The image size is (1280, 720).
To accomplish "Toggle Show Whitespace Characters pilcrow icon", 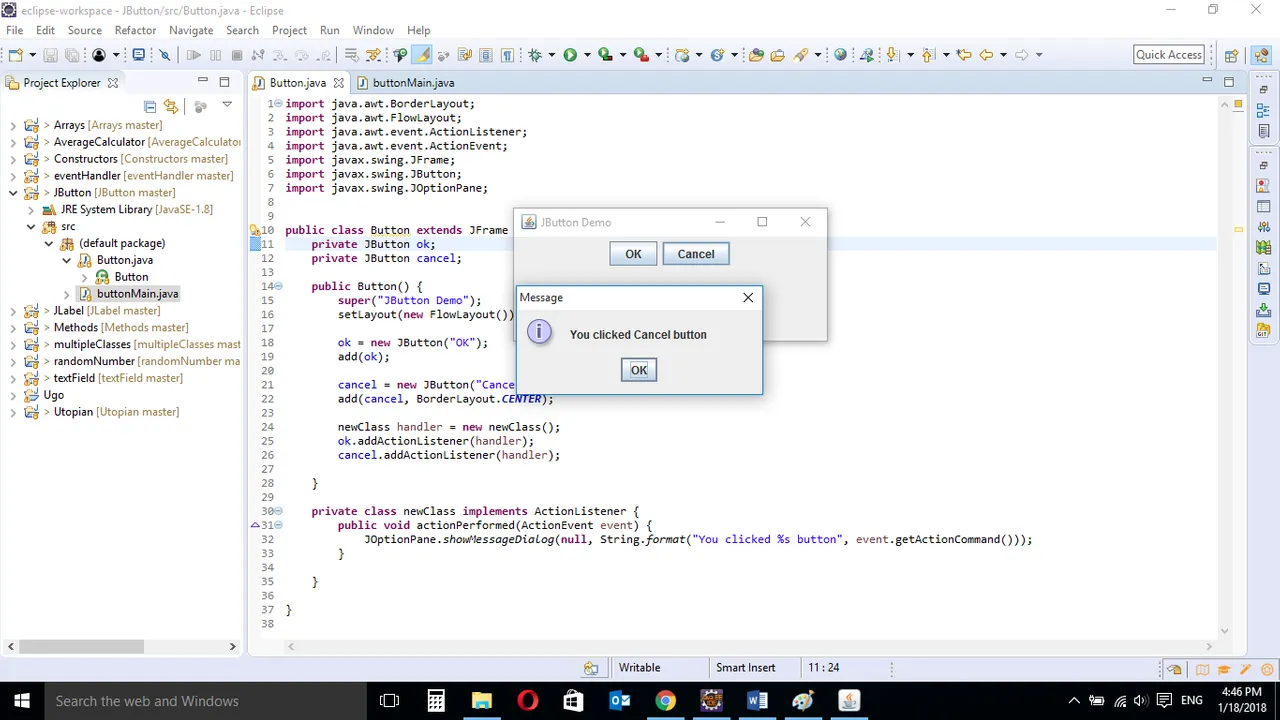I will [x=507, y=55].
